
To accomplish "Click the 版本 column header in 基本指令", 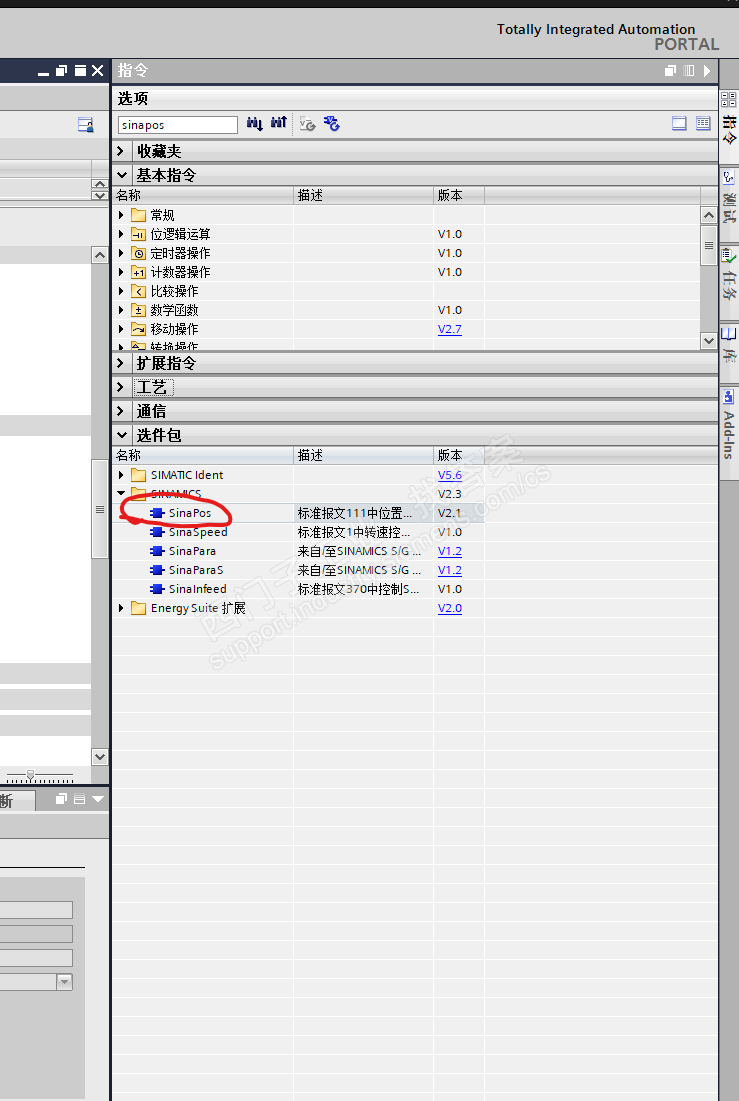I will (459, 195).
